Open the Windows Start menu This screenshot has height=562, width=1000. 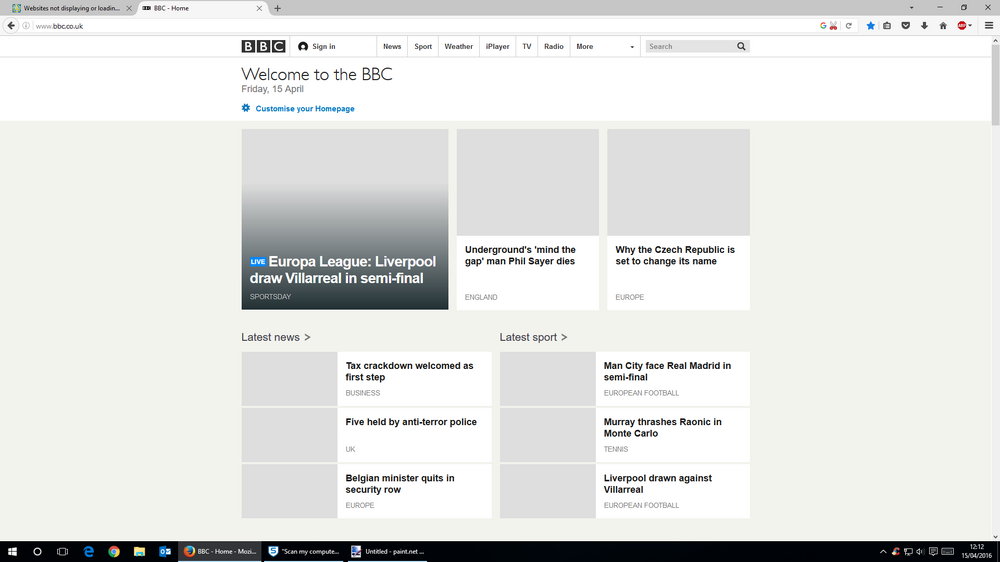(x=12, y=552)
